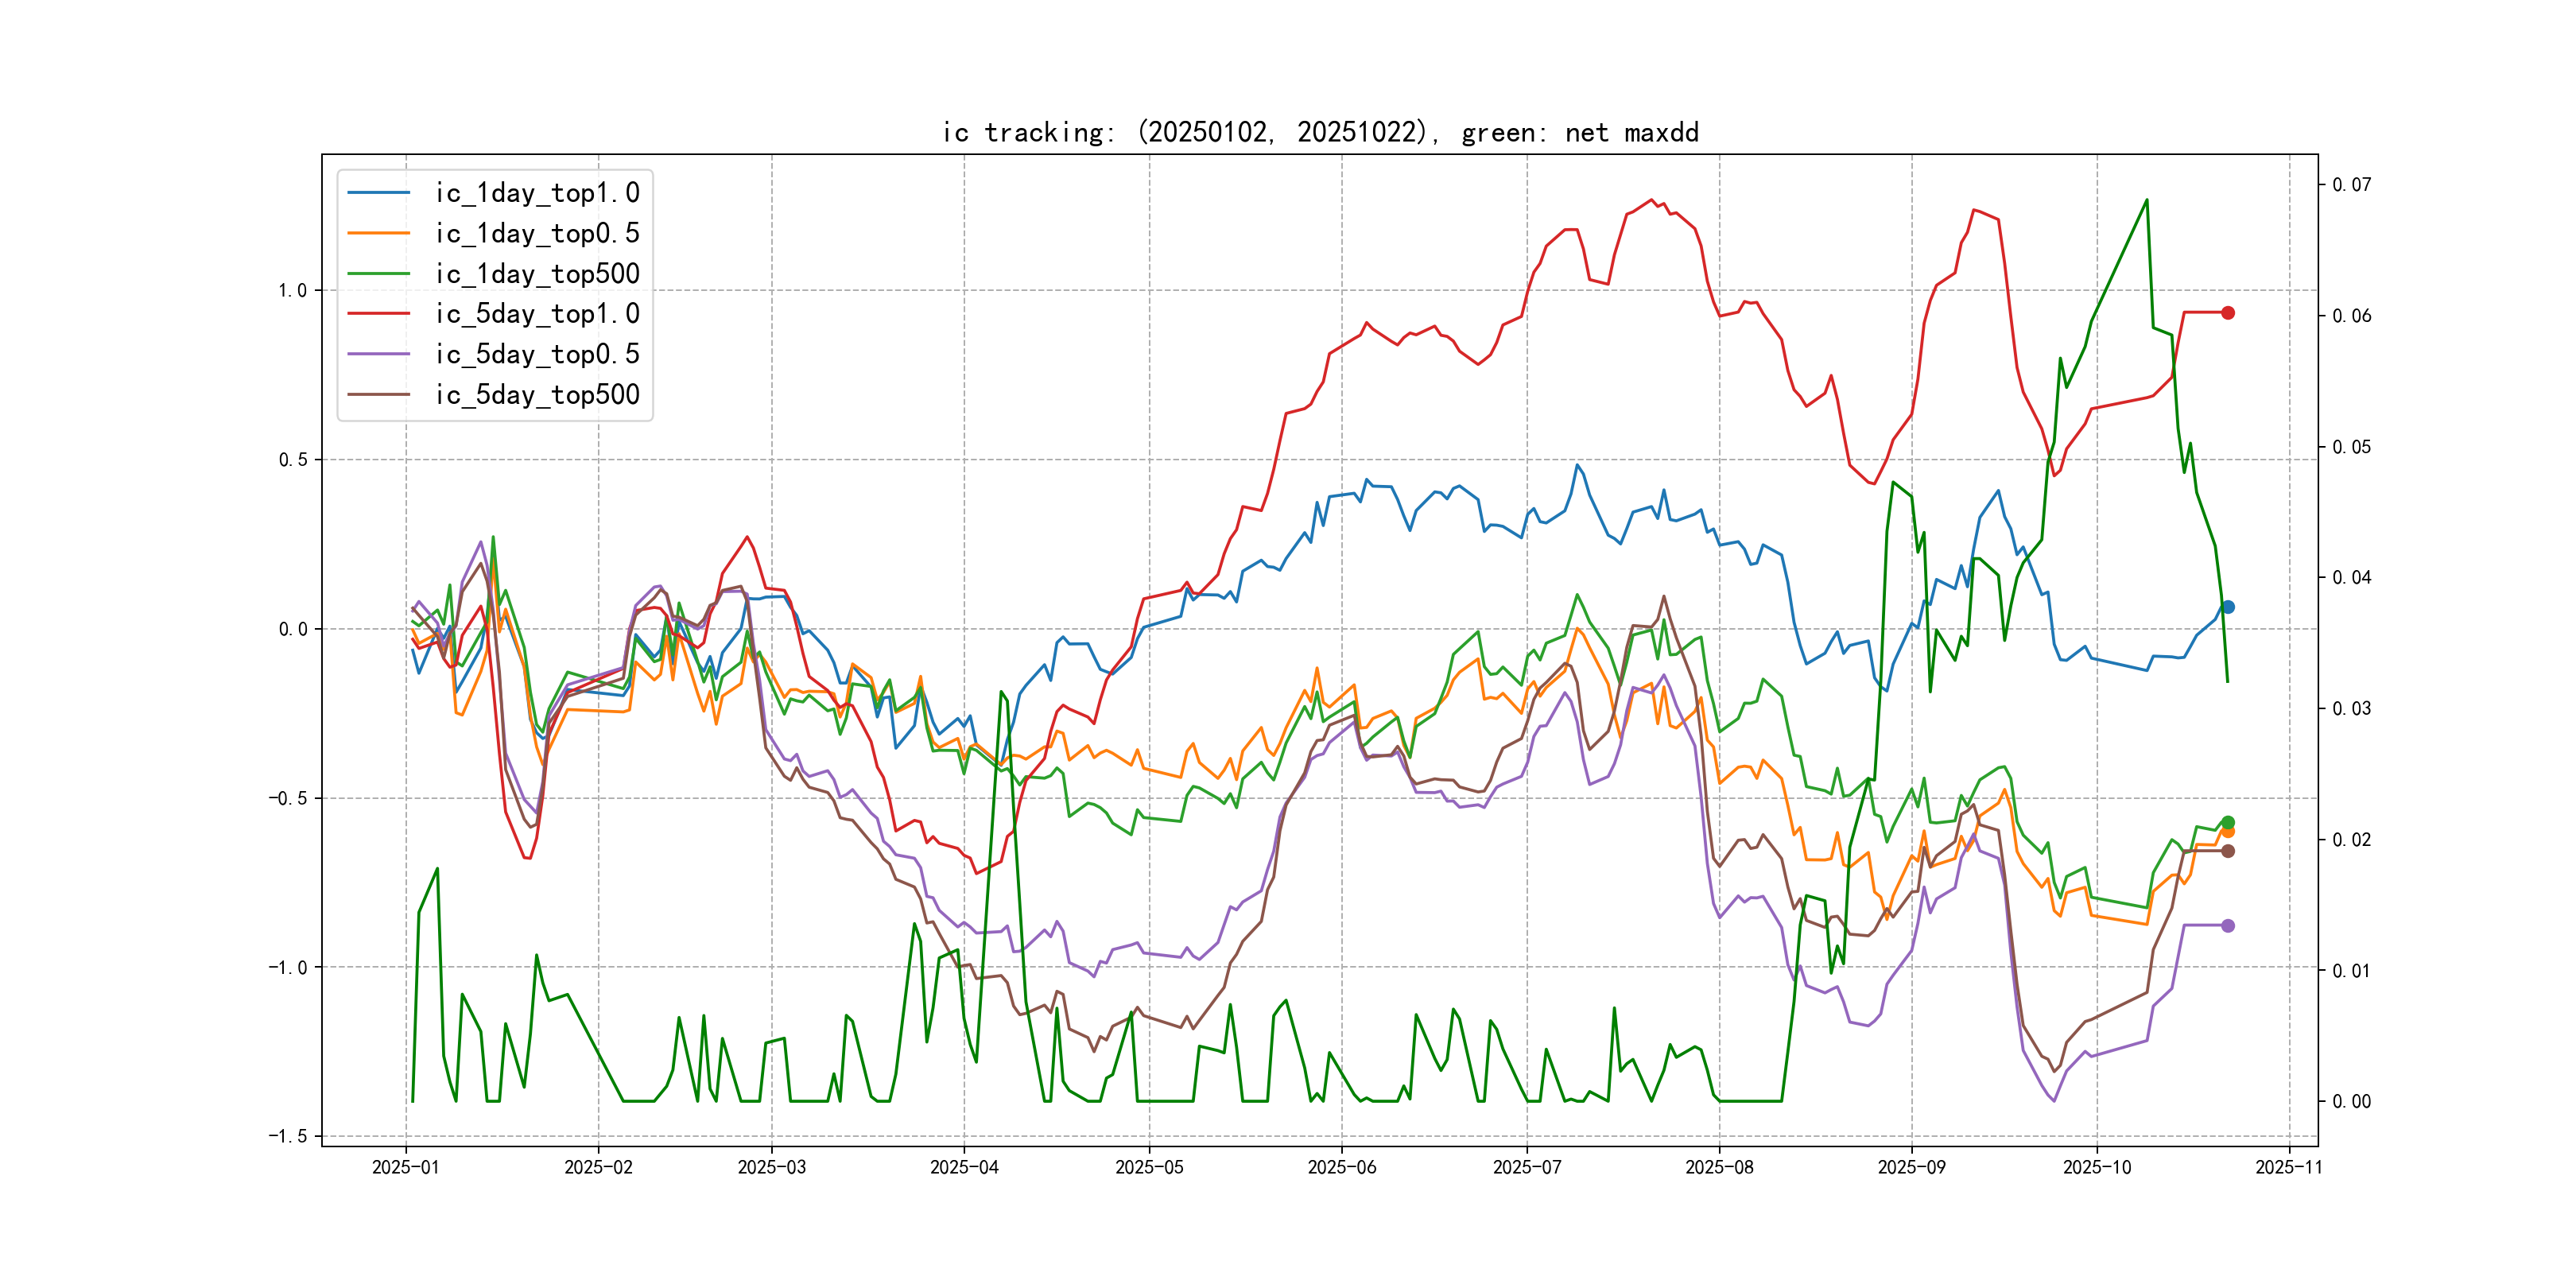Click the ic_5day_top1.0 legend label
2576x1288 pixels.
tap(537, 314)
